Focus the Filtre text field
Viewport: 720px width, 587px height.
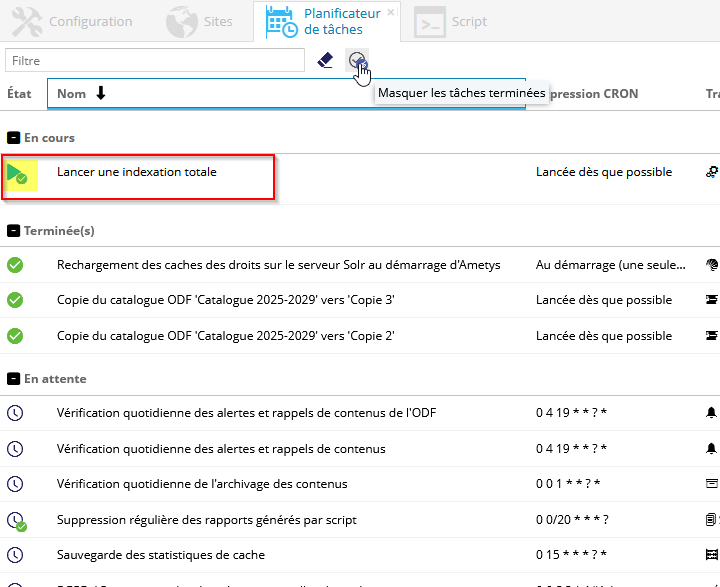(155, 61)
